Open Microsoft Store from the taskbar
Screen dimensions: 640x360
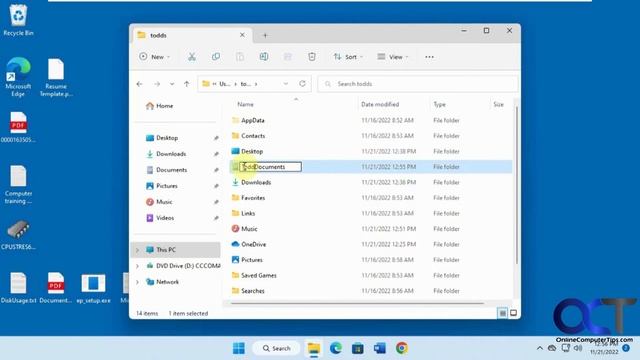pyautogui.click(x=358, y=348)
